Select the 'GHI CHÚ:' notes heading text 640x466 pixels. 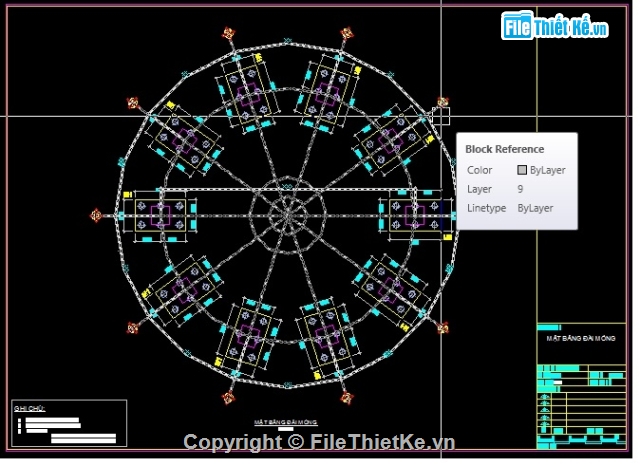pos(29,408)
